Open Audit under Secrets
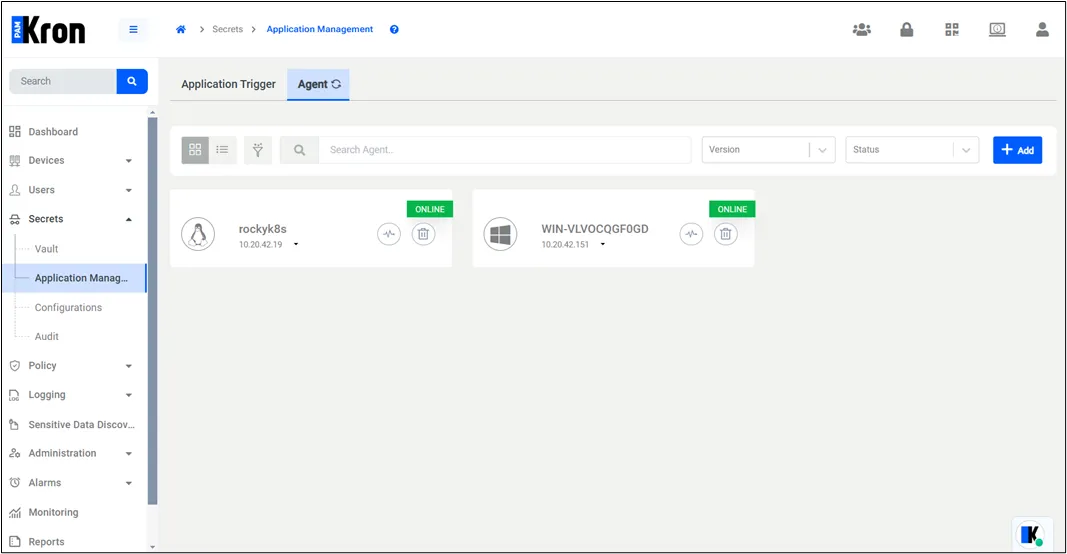 46,337
